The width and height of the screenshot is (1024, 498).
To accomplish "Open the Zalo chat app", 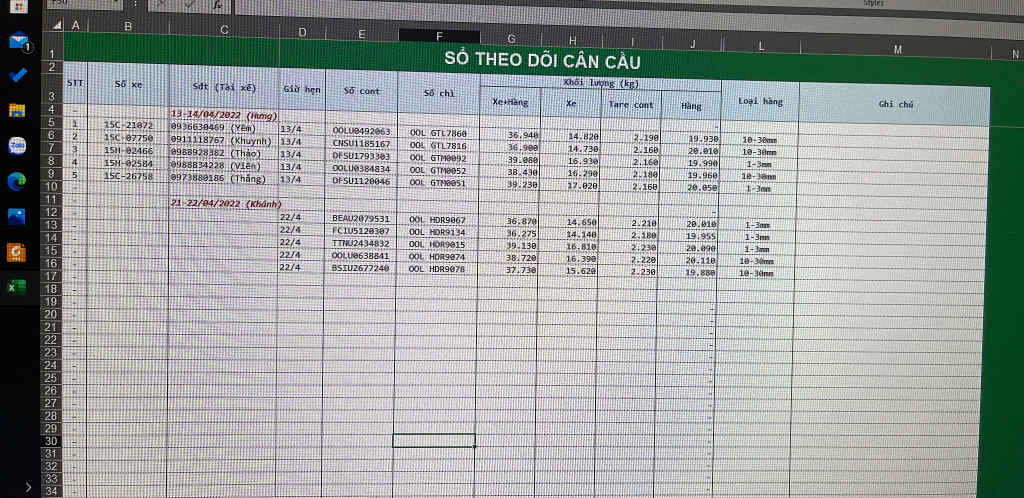I will pyautogui.click(x=17, y=145).
